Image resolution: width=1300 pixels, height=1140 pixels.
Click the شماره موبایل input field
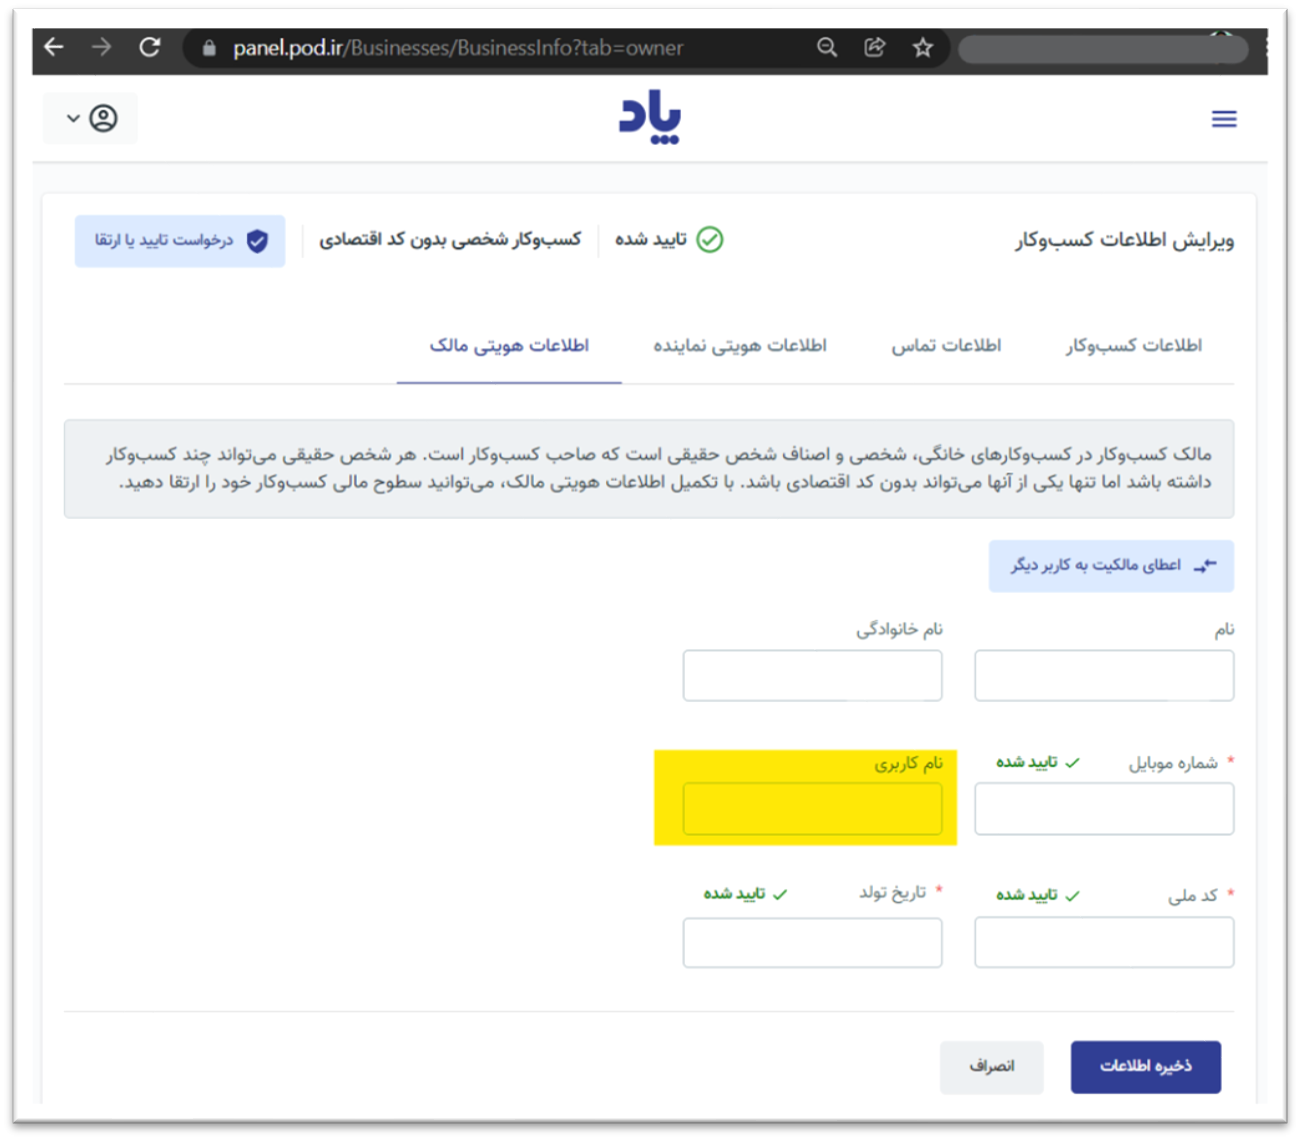click(1104, 809)
